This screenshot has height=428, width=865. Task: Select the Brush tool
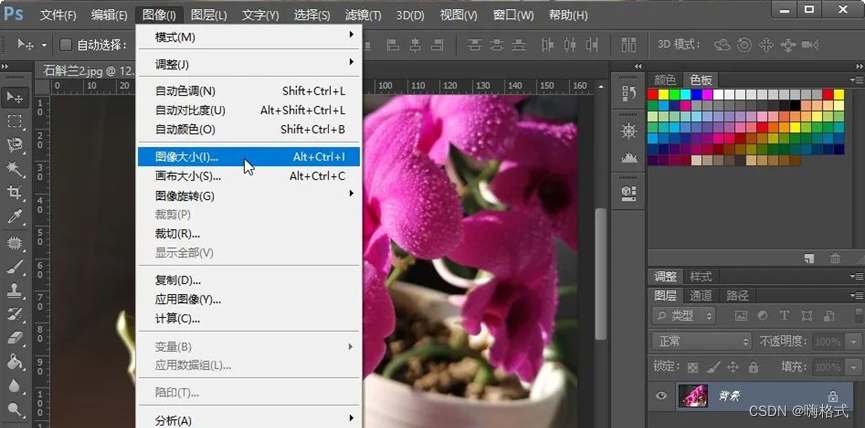coord(15,267)
